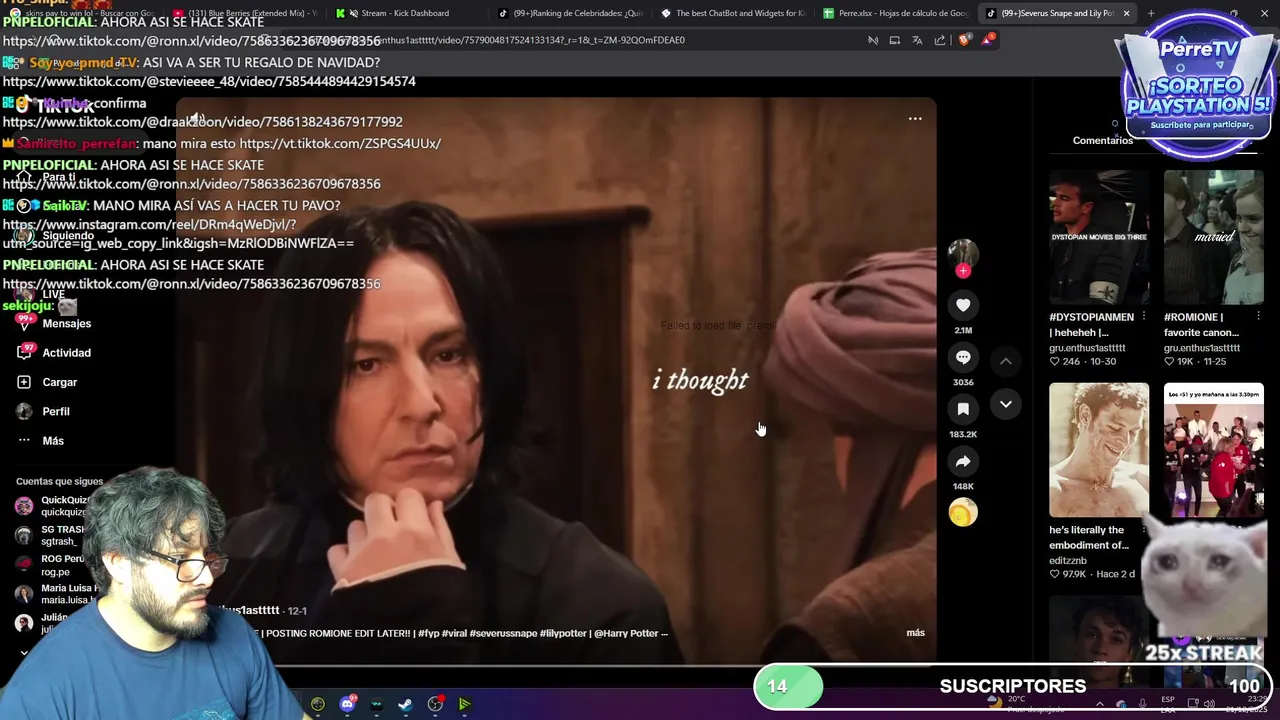1280x720 pixels.
Task: Click the Brave Rewards triangle icon
Action: point(988,40)
